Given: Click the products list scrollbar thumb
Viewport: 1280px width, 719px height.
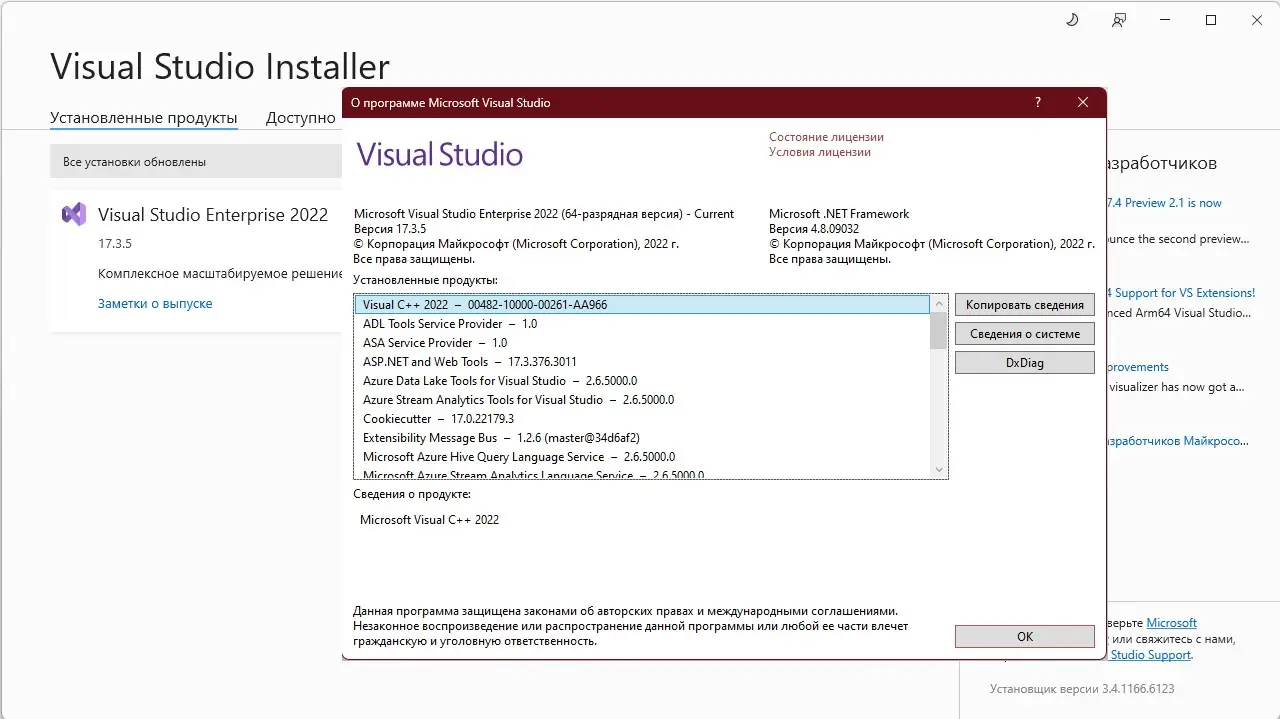Looking at the screenshot, I should (x=938, y=330).
